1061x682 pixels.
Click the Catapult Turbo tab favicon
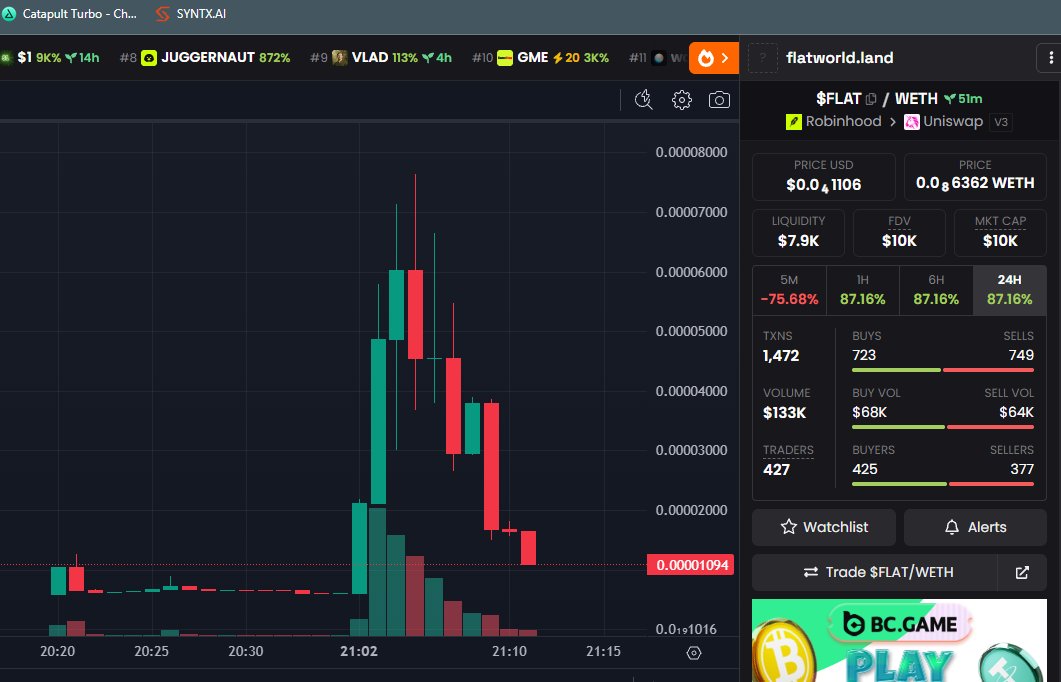[9, 14]
